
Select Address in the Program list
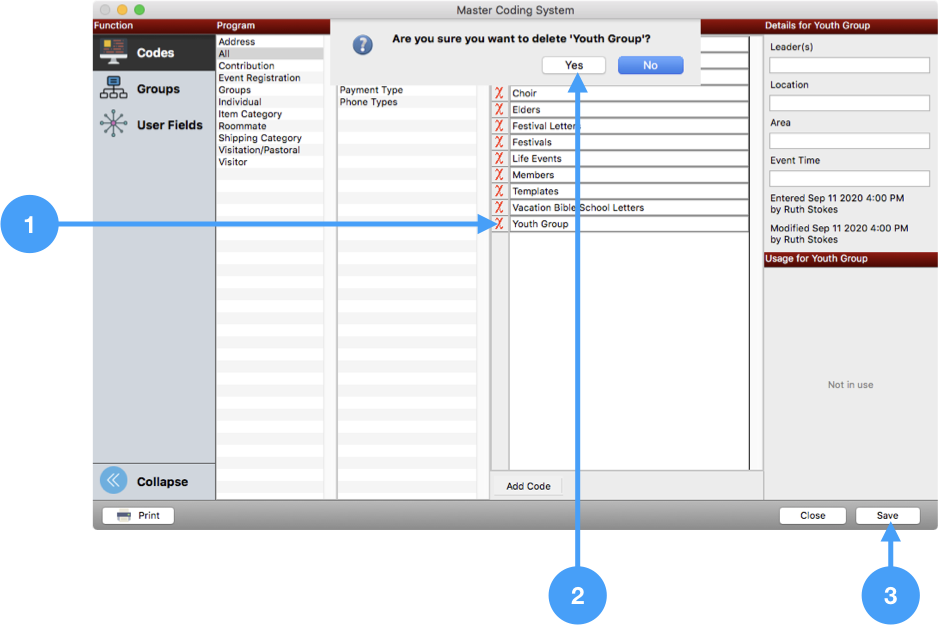pyautogui.click(x=270, y=42)
